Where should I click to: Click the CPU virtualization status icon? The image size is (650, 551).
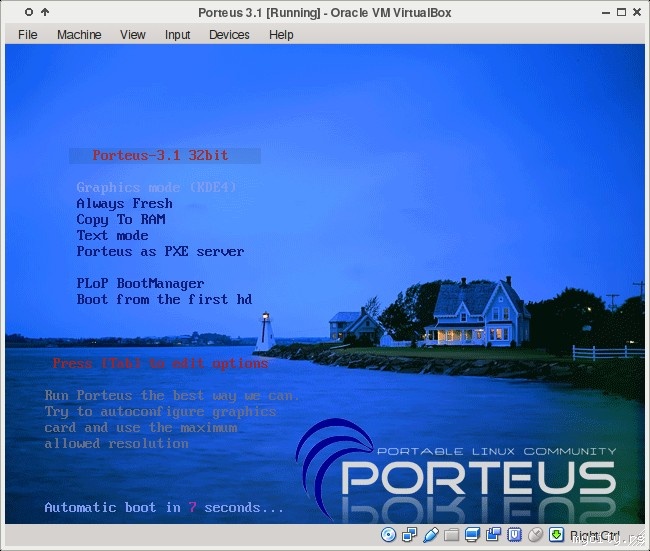click(x=514, y=535)
